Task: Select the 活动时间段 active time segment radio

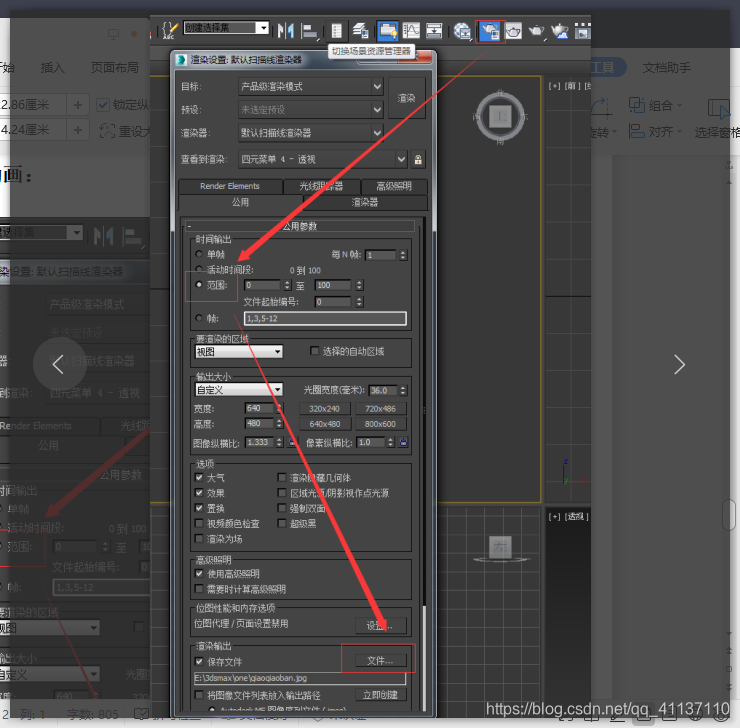Action: tap(199, 269)
